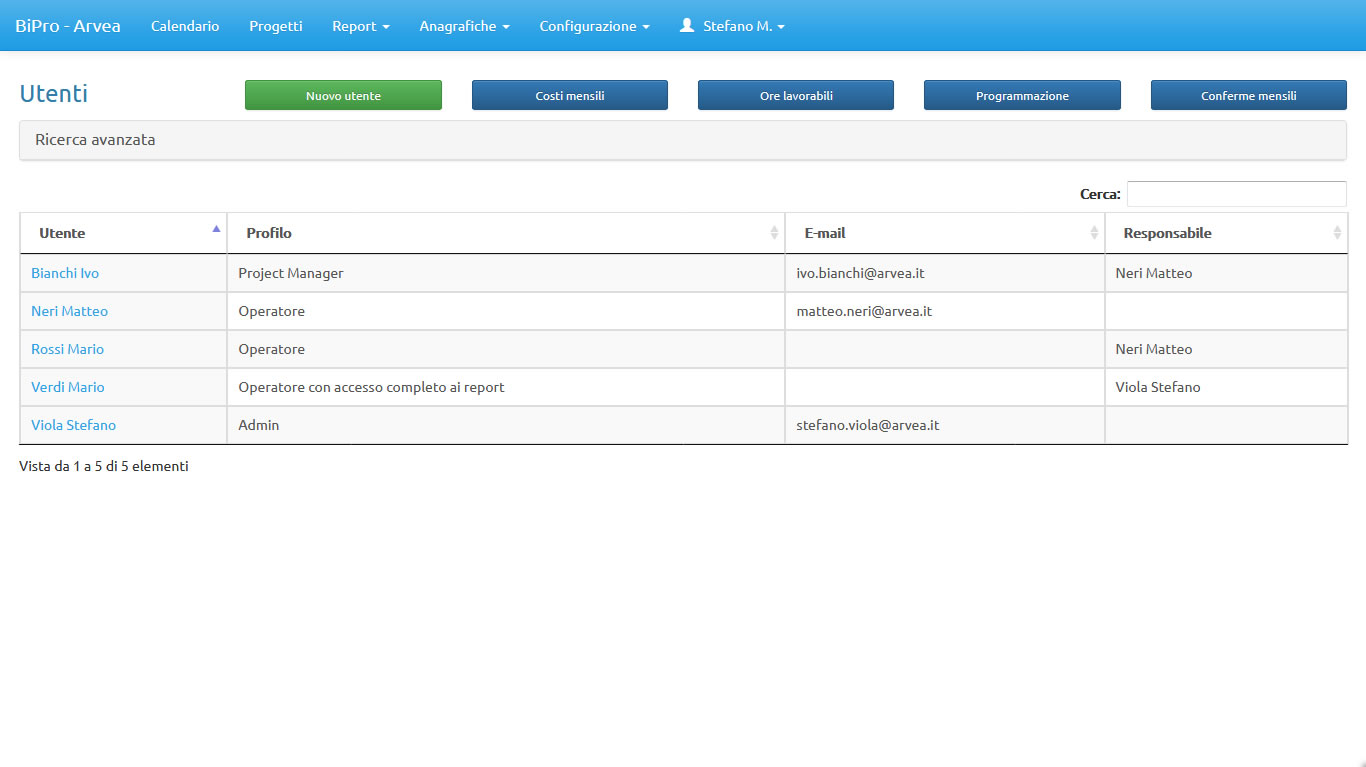Viewport: 1366px width, 767px height.
Task: Open user Bianchi Ivo's profile link
Action: [x=65, y=273]
